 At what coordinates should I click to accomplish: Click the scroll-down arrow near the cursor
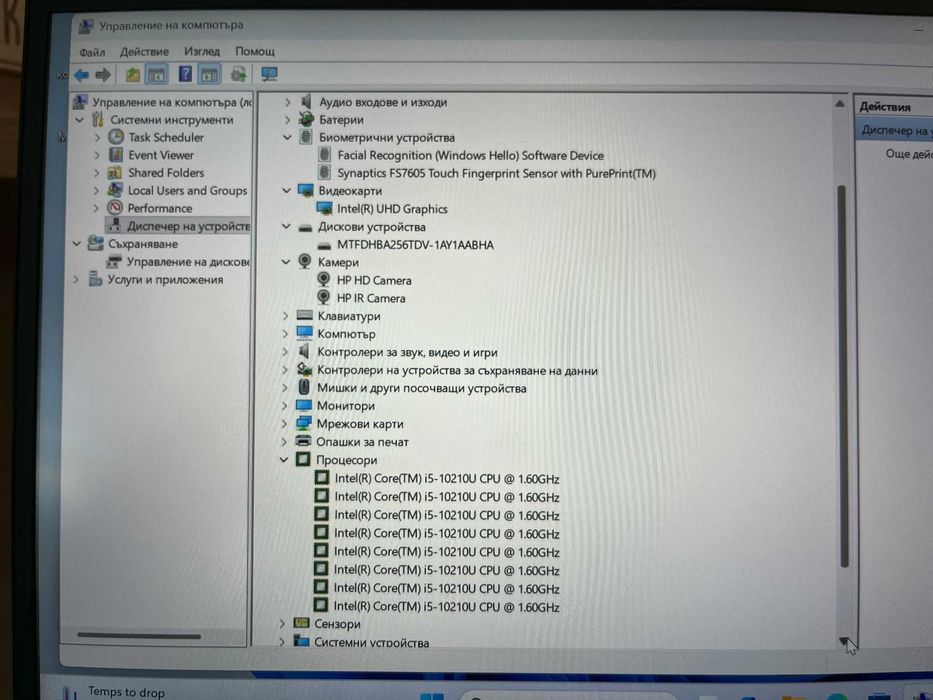click(x=843, y=640)
